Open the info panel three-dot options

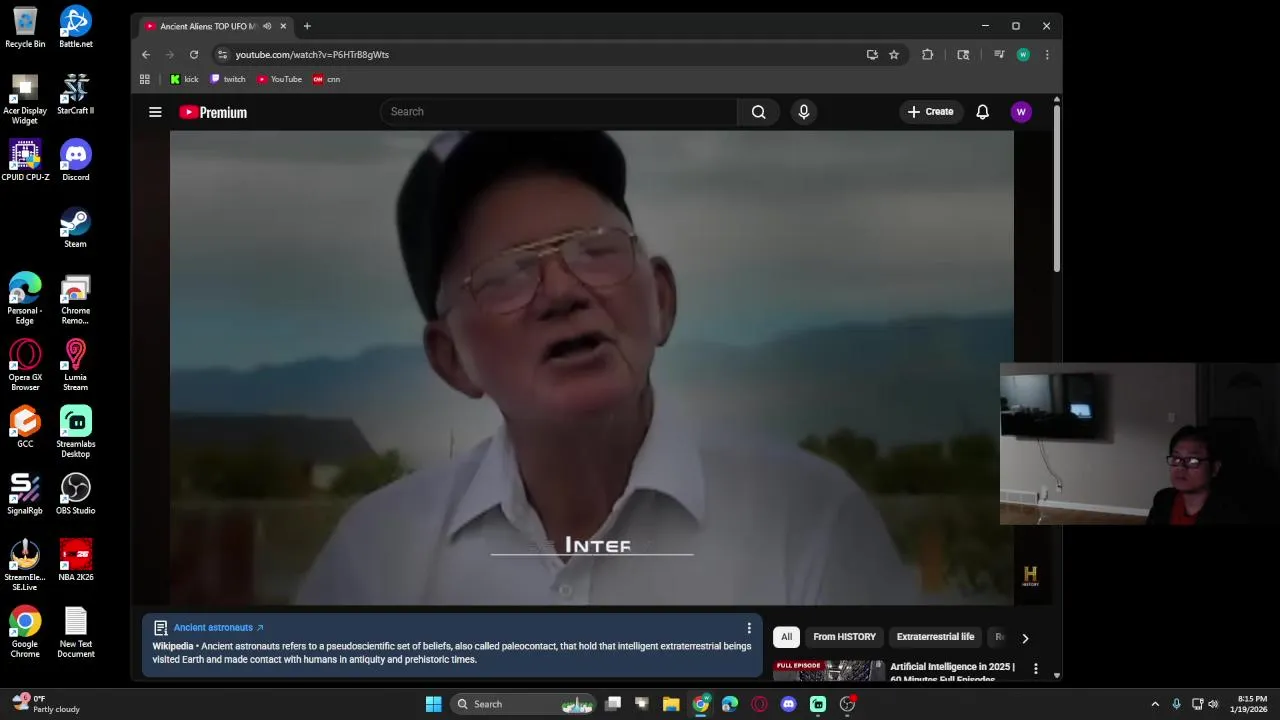coord(749,628)
